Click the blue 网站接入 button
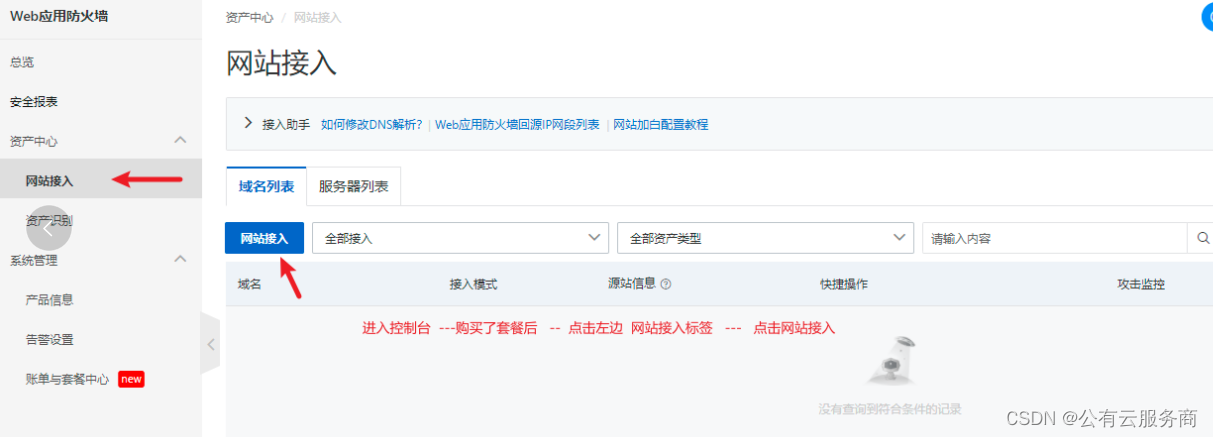 264,239
